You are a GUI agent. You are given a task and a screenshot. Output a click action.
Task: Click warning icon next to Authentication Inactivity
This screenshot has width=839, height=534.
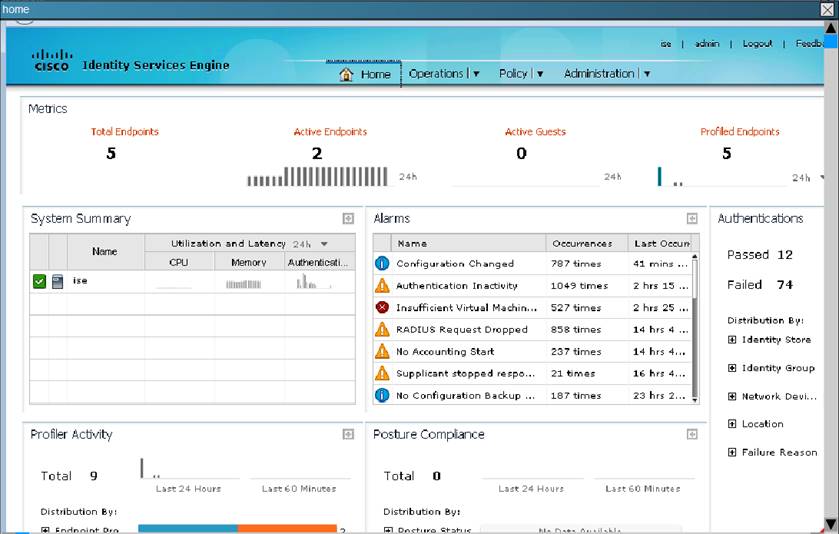(x=381, y=286)
